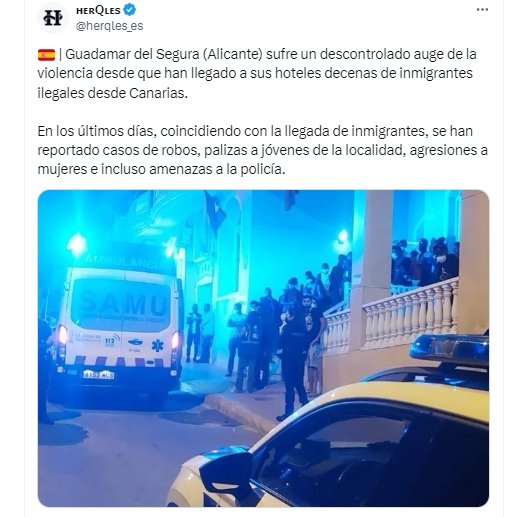Select the first paragraph mentioning Guadamar del Segura
Image resolution: width=506 pixels, height=517 pixels.
[257, 73]
